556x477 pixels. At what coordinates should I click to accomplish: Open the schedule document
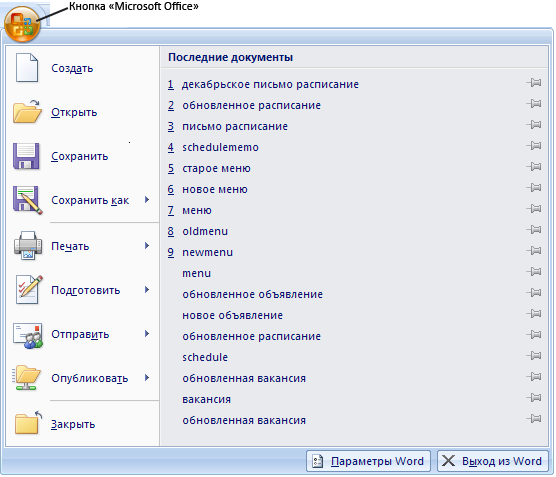point(205,357)
